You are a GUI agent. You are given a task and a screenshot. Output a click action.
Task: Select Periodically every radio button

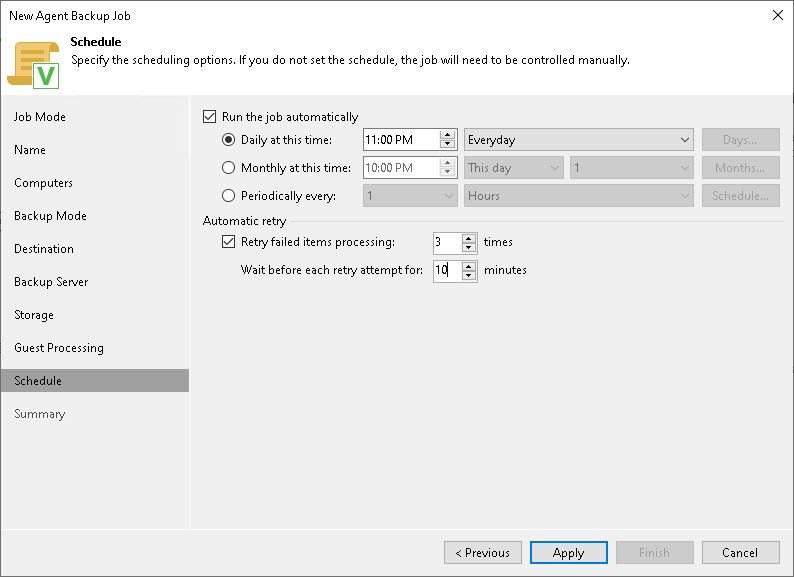coord(229,196)
